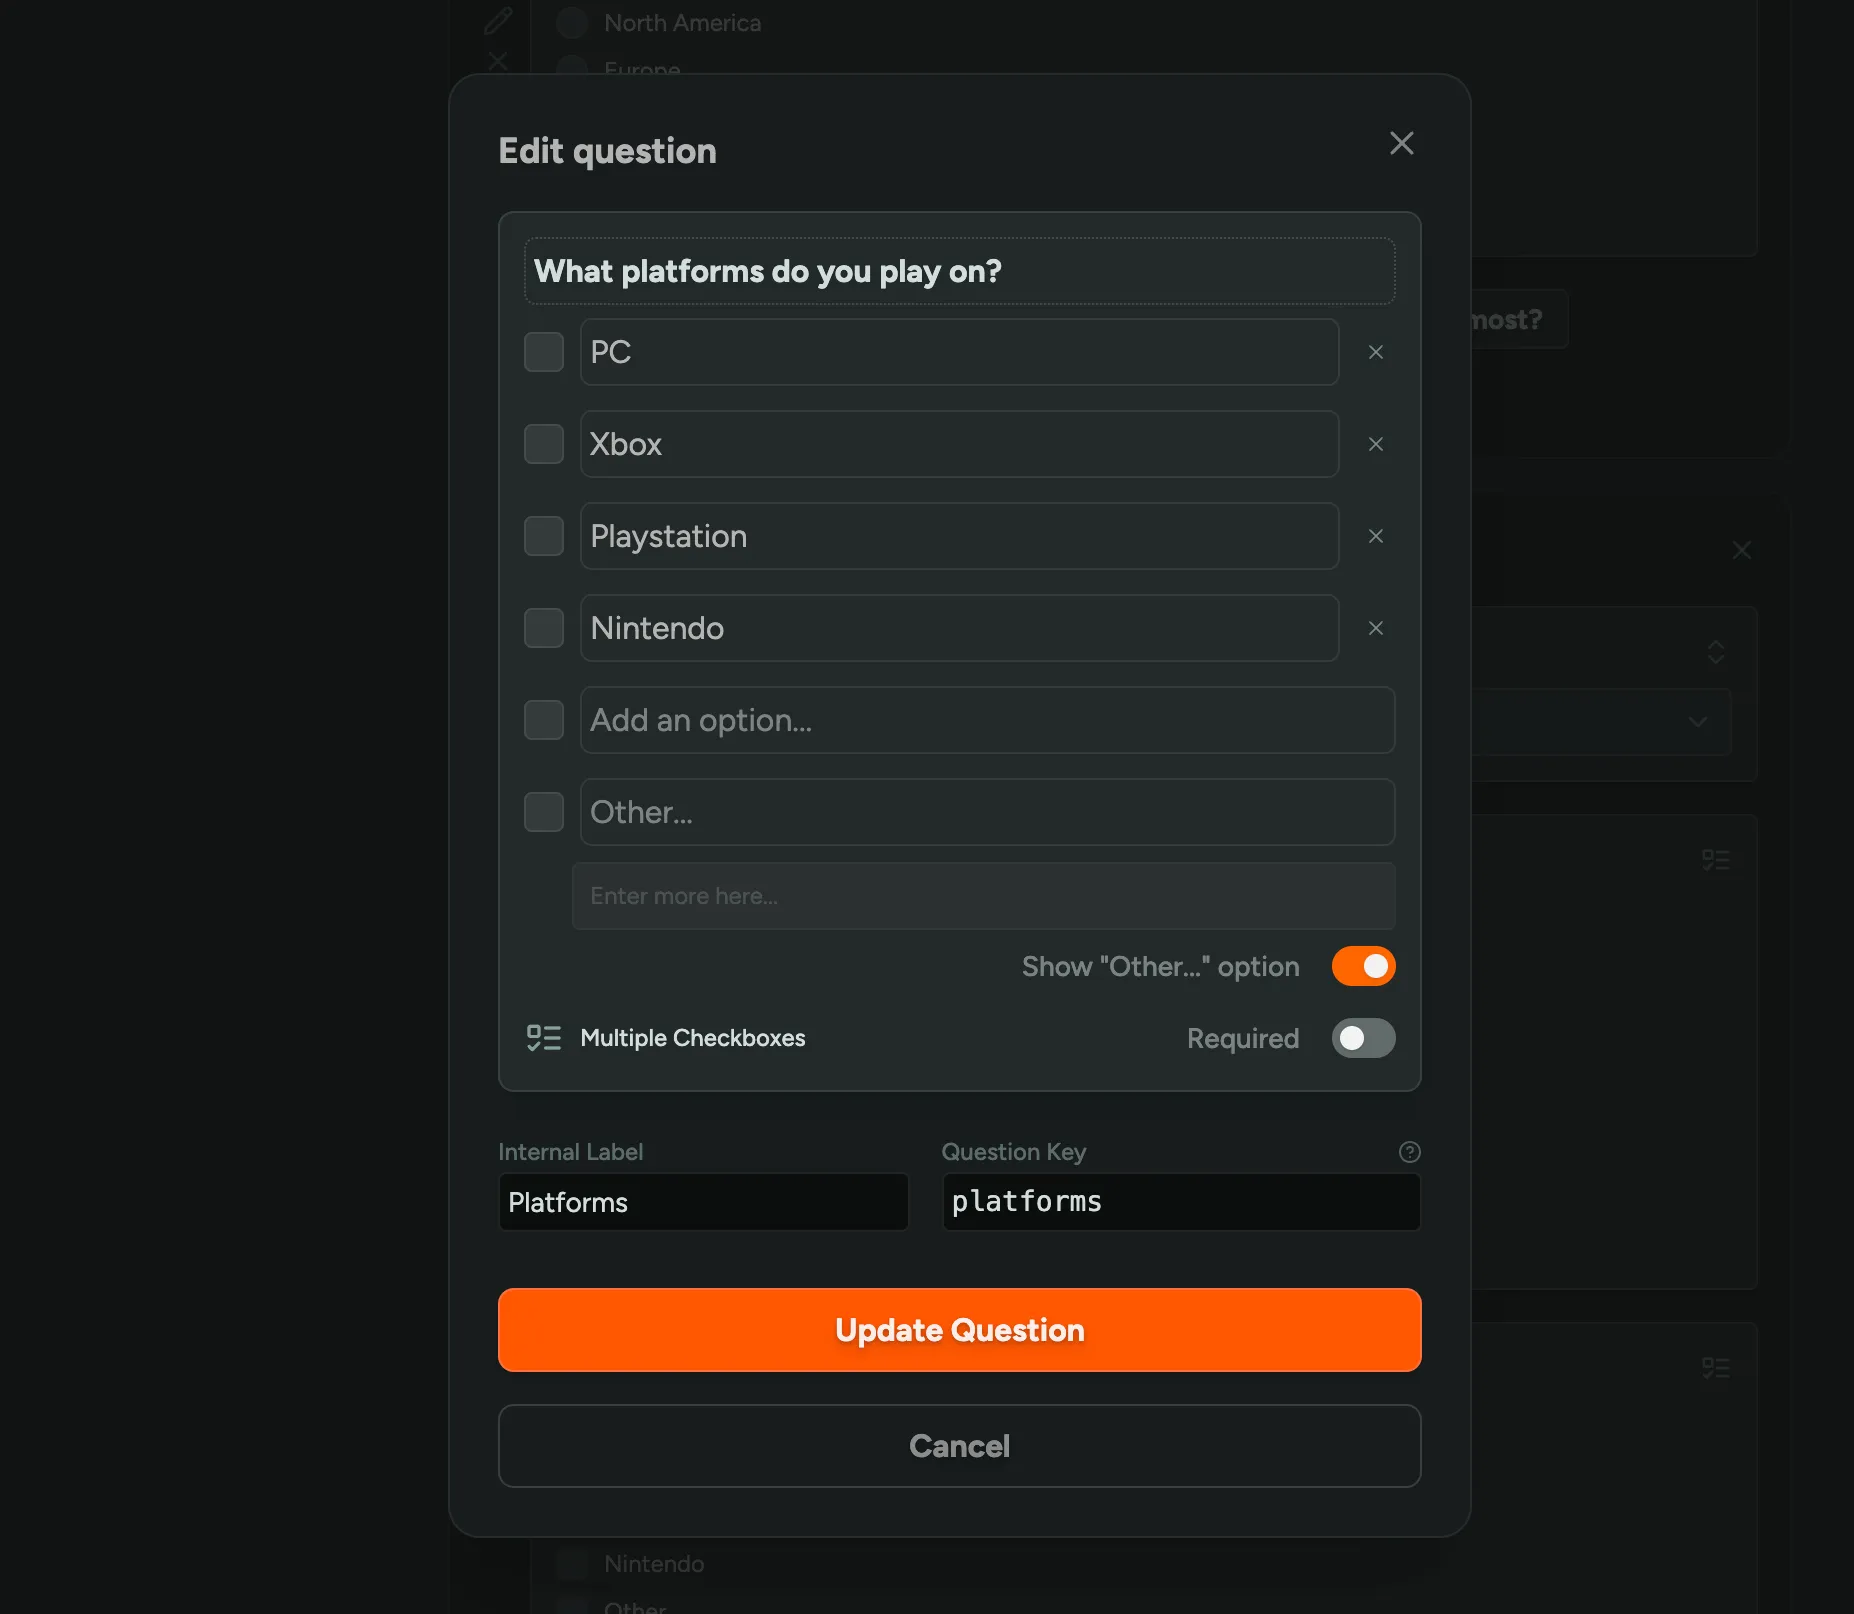Disable the Show Other option toggle
The image size is (1854, 1614).
point(1363,966)
